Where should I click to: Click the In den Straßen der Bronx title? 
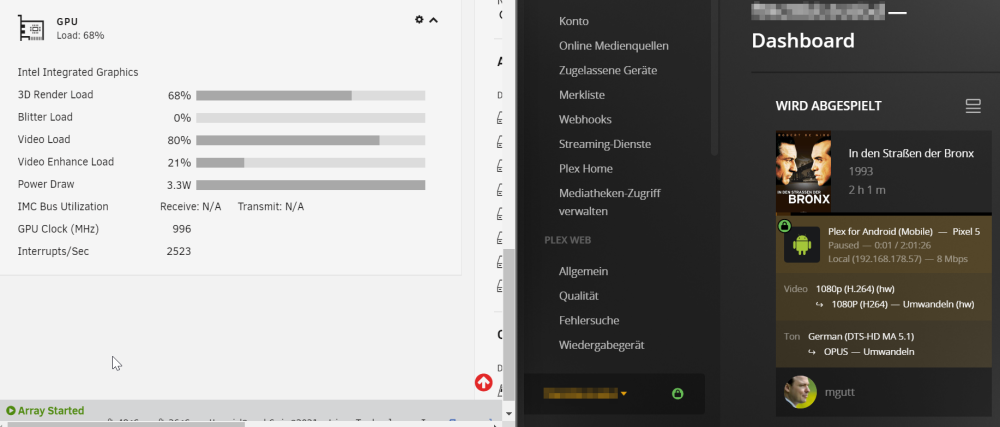click(911, 154)
